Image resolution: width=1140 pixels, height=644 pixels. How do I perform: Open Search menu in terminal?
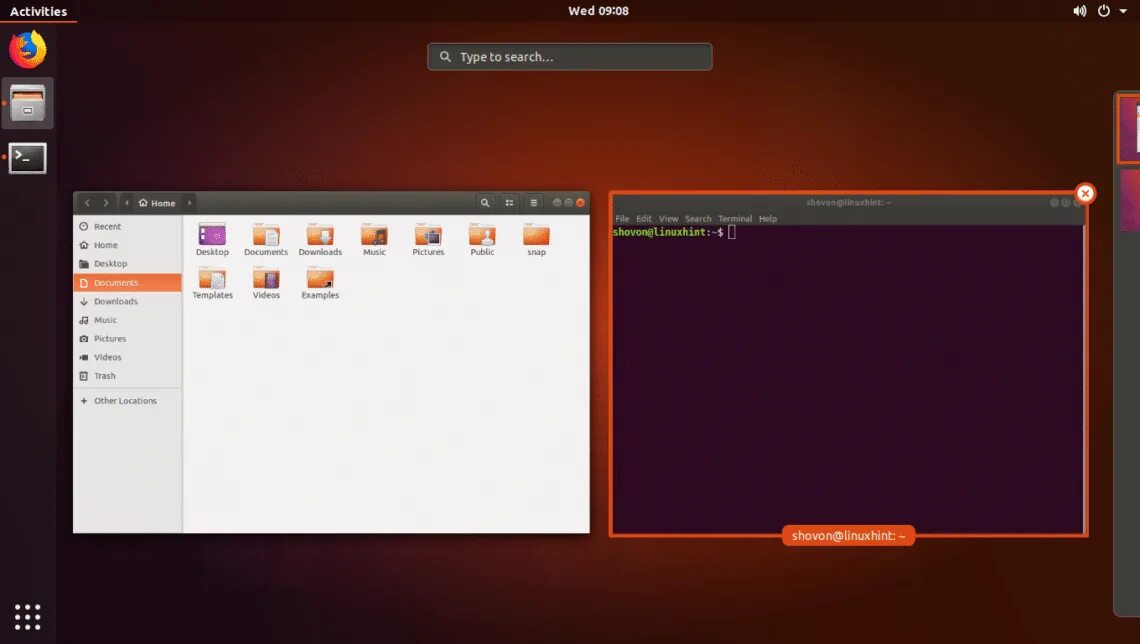(x=698, y=219)
